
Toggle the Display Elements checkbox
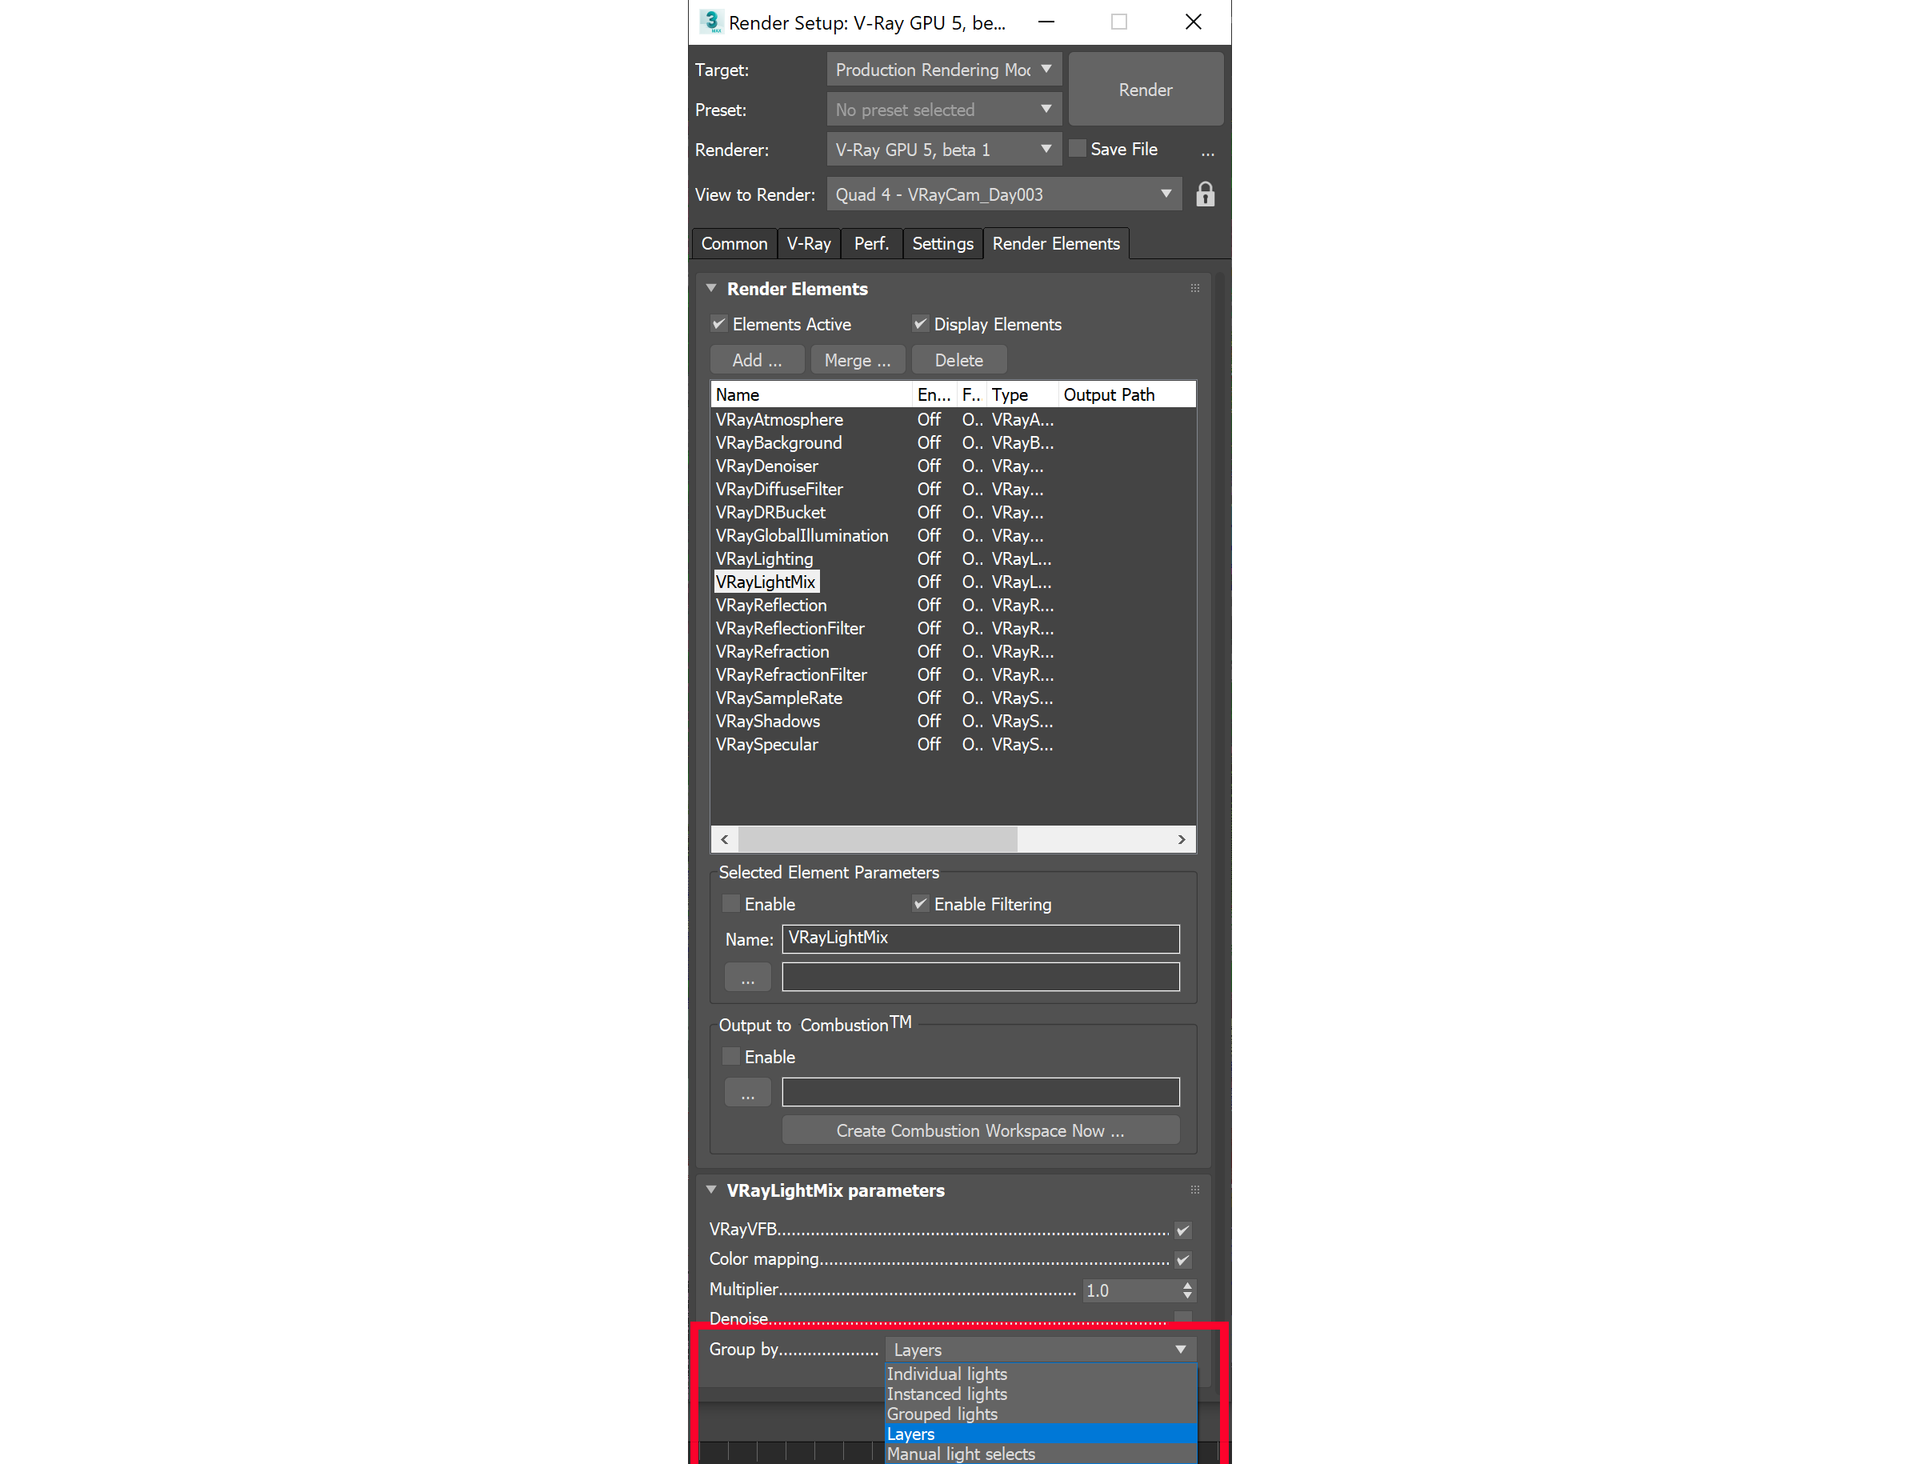click(x=920, y=323)
